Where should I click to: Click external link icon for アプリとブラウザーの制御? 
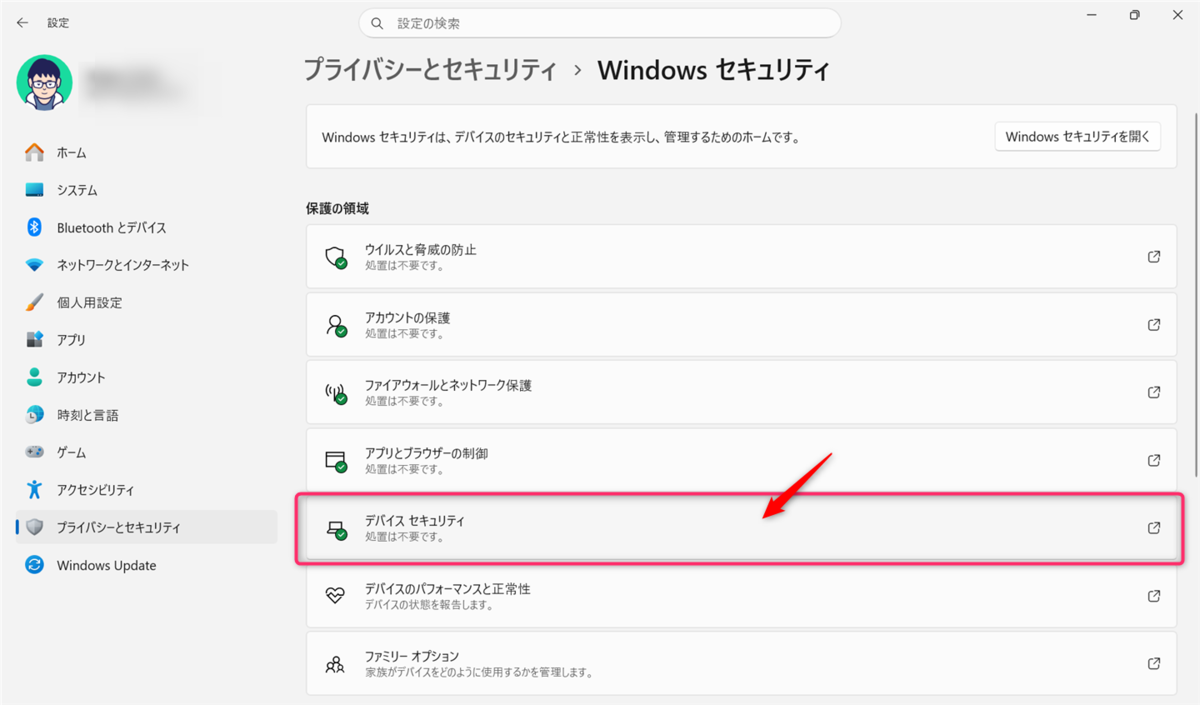coord(1154,460)
